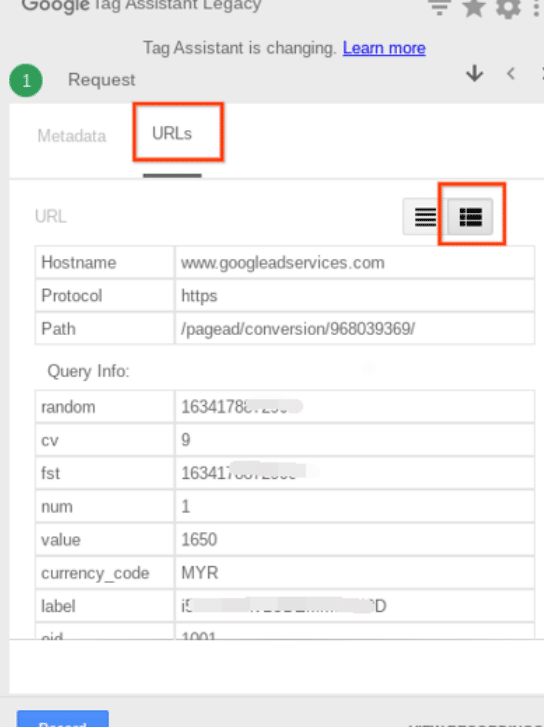Click the Hostname label cell
This screenshot has width=544, height=727.
[x=105, y=262]
